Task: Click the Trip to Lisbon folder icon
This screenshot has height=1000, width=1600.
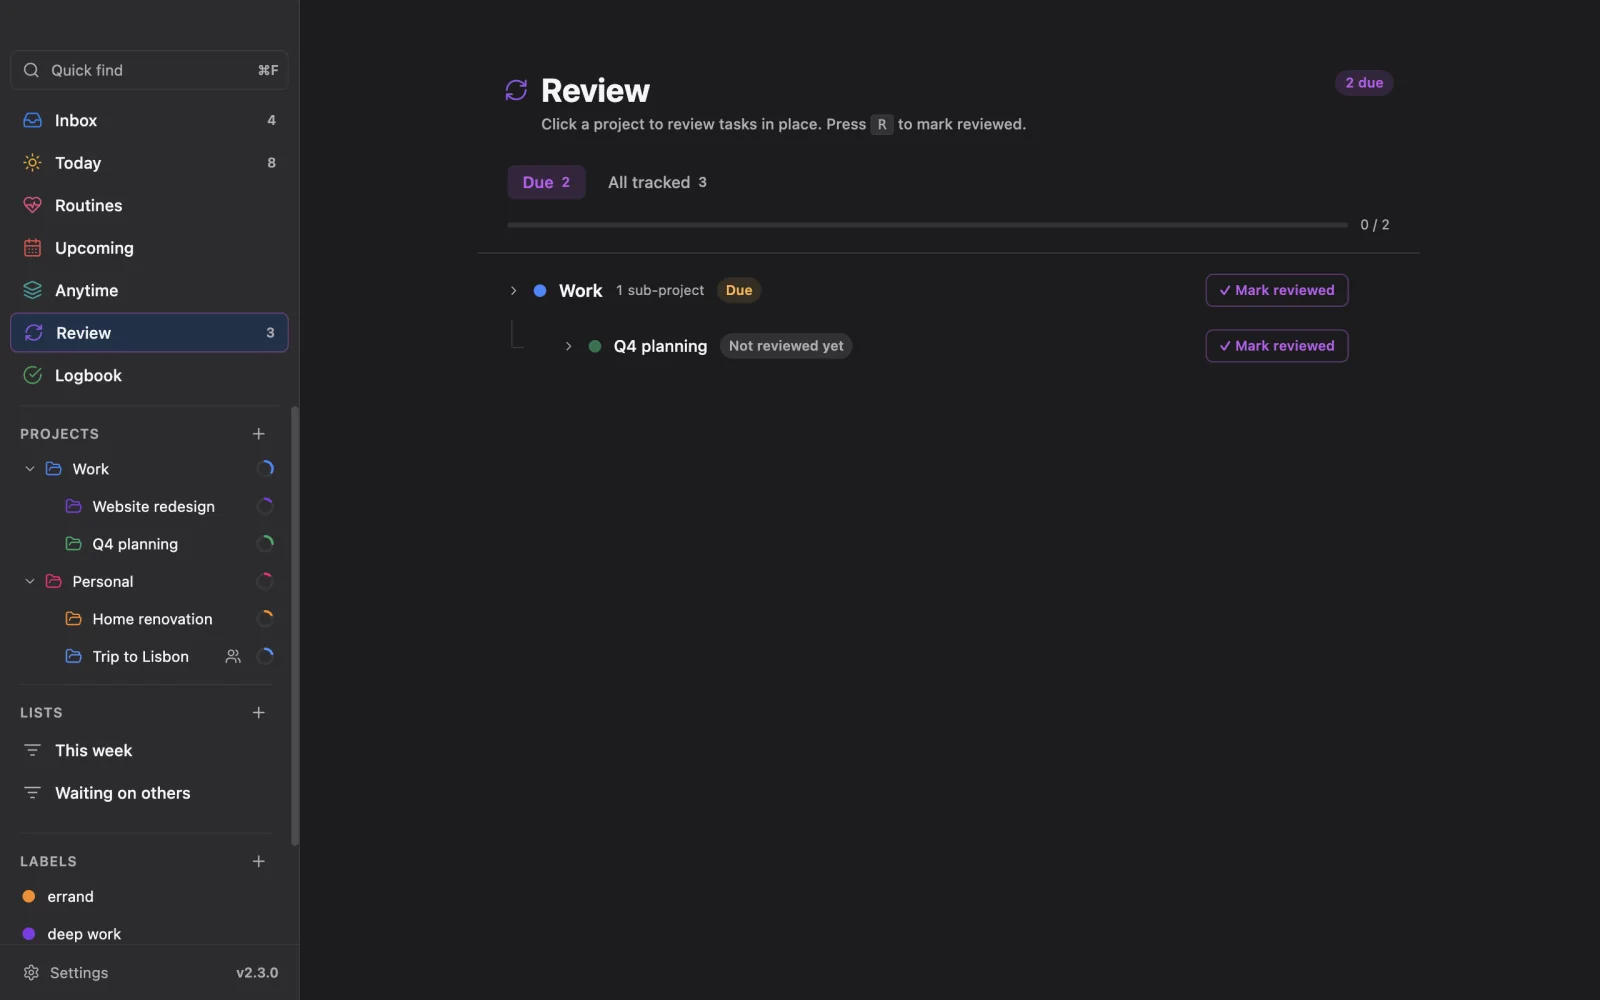Action: (x=73, y=656)
